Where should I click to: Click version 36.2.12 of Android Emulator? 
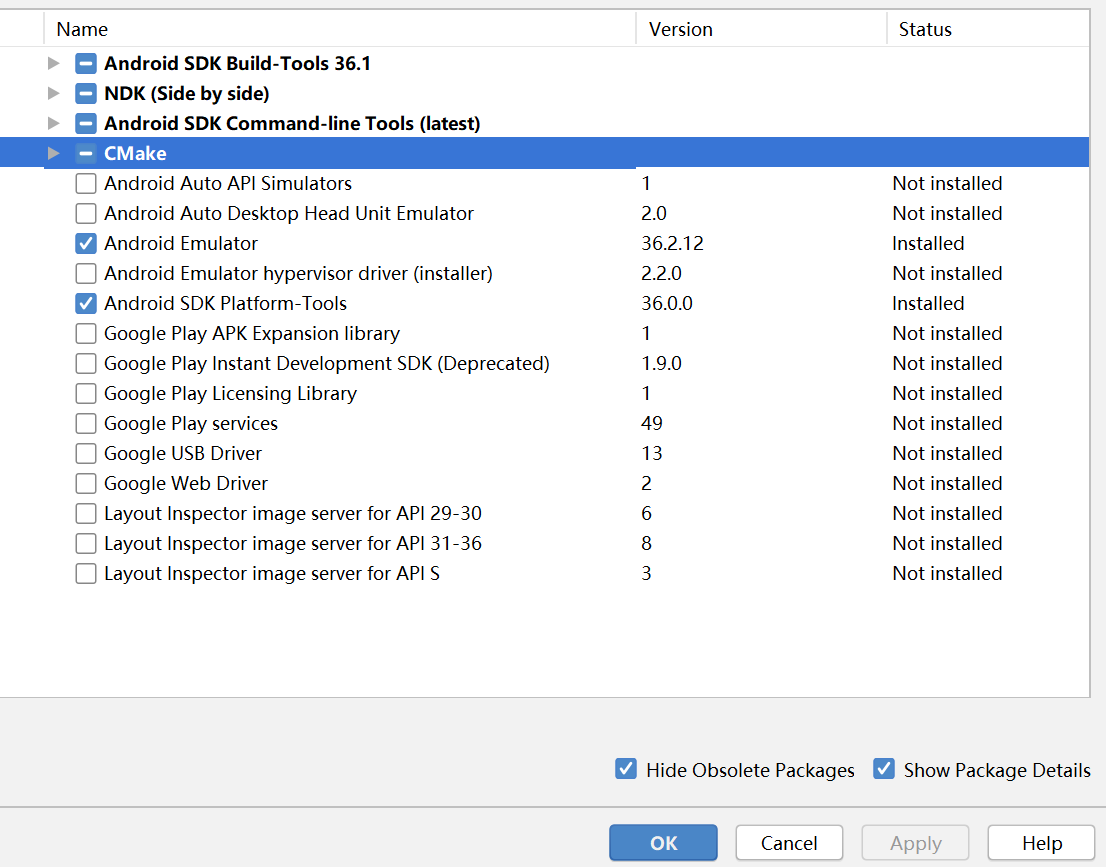coord(672,243)
